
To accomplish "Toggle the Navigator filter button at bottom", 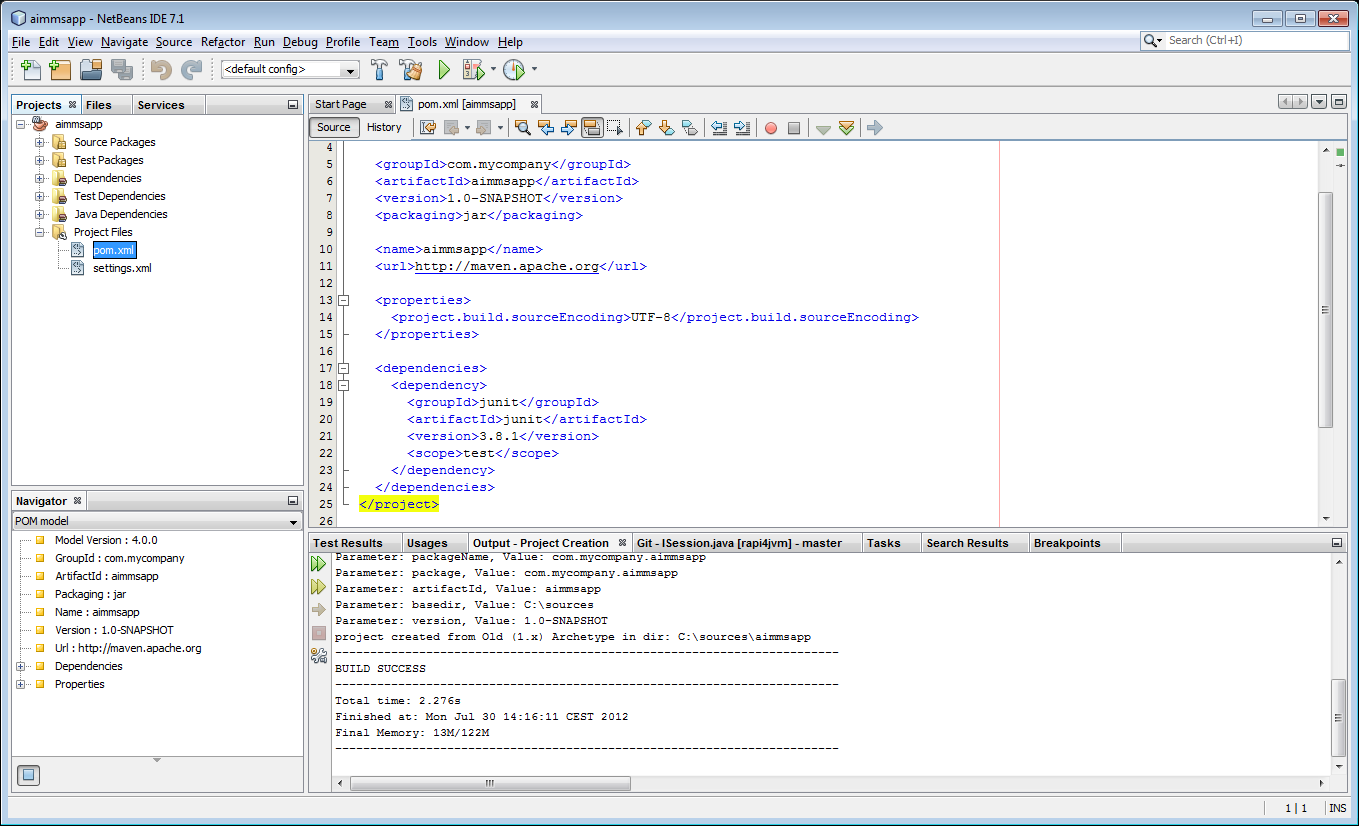I will click(x=29, y=774).
